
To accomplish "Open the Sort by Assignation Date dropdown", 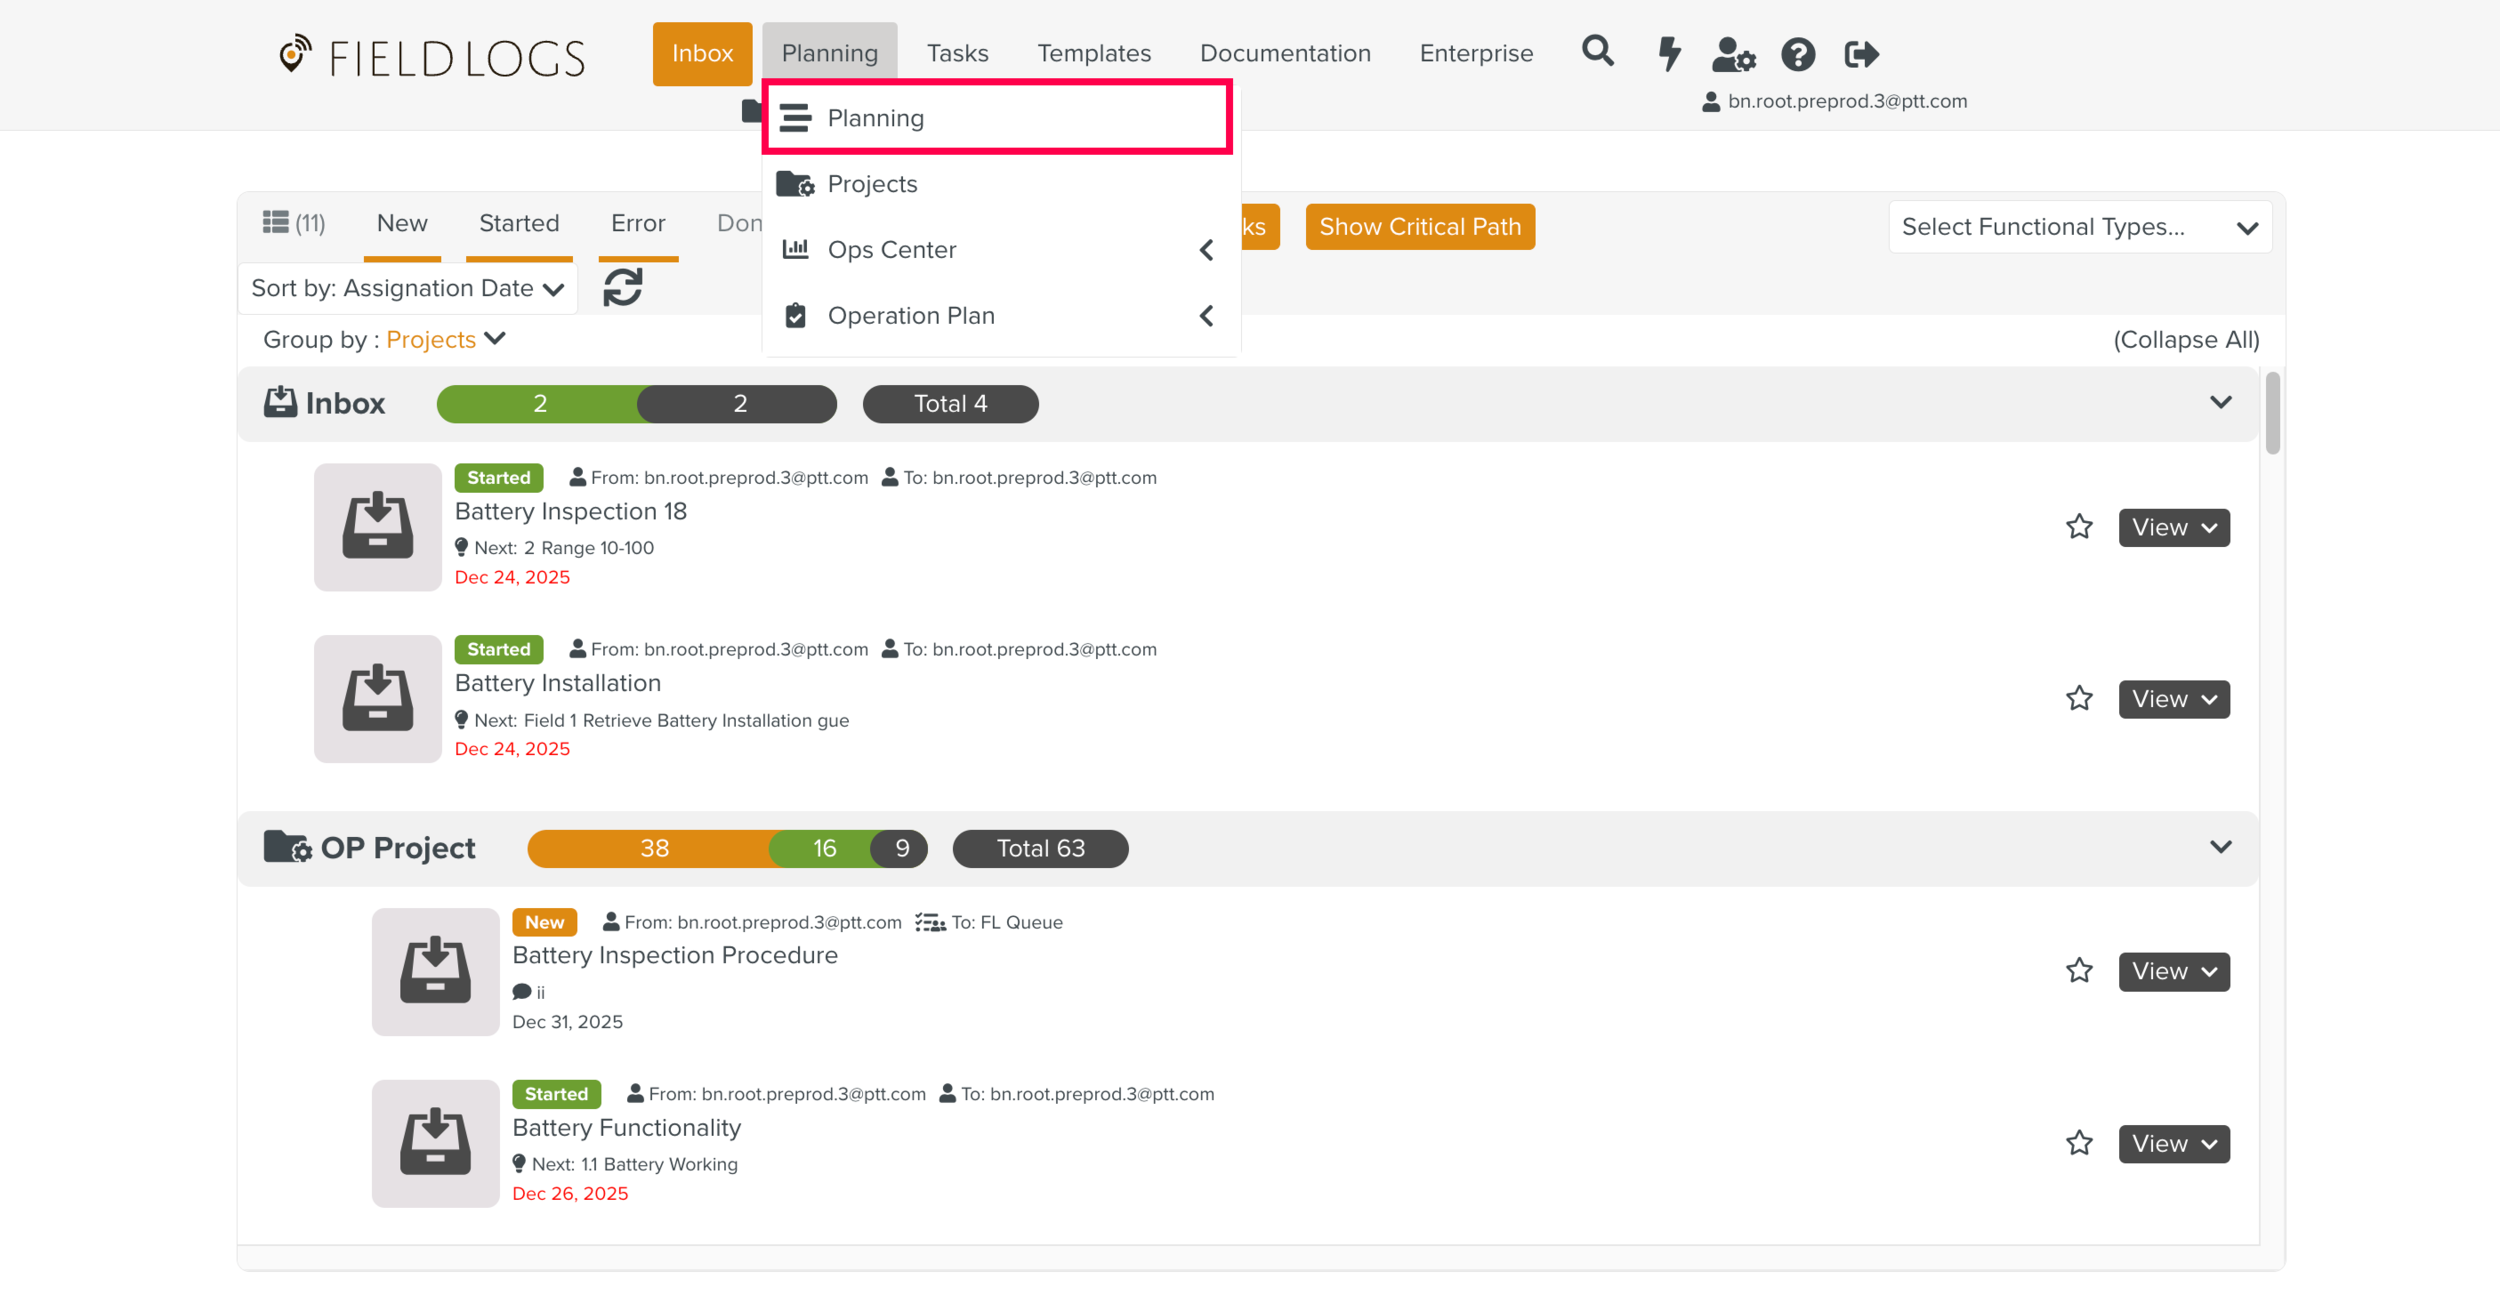I will (407, 289).
